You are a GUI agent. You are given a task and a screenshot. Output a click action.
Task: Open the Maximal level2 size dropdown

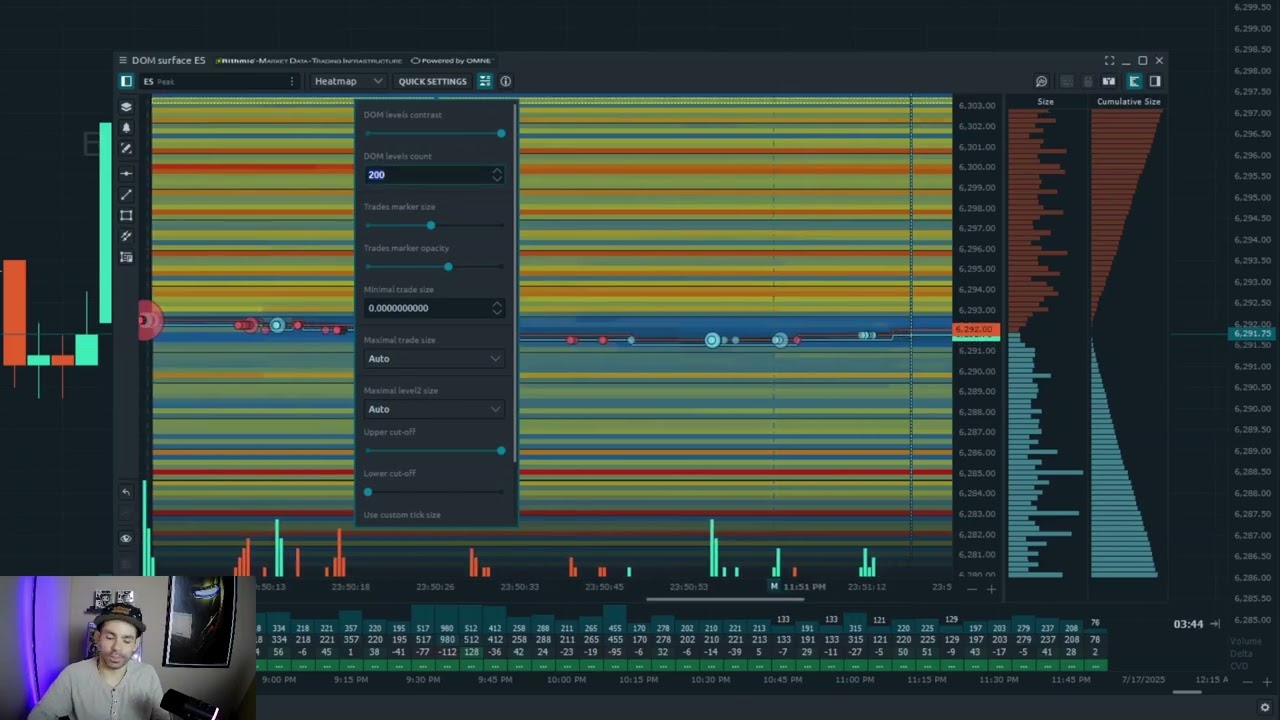point(434,409)
